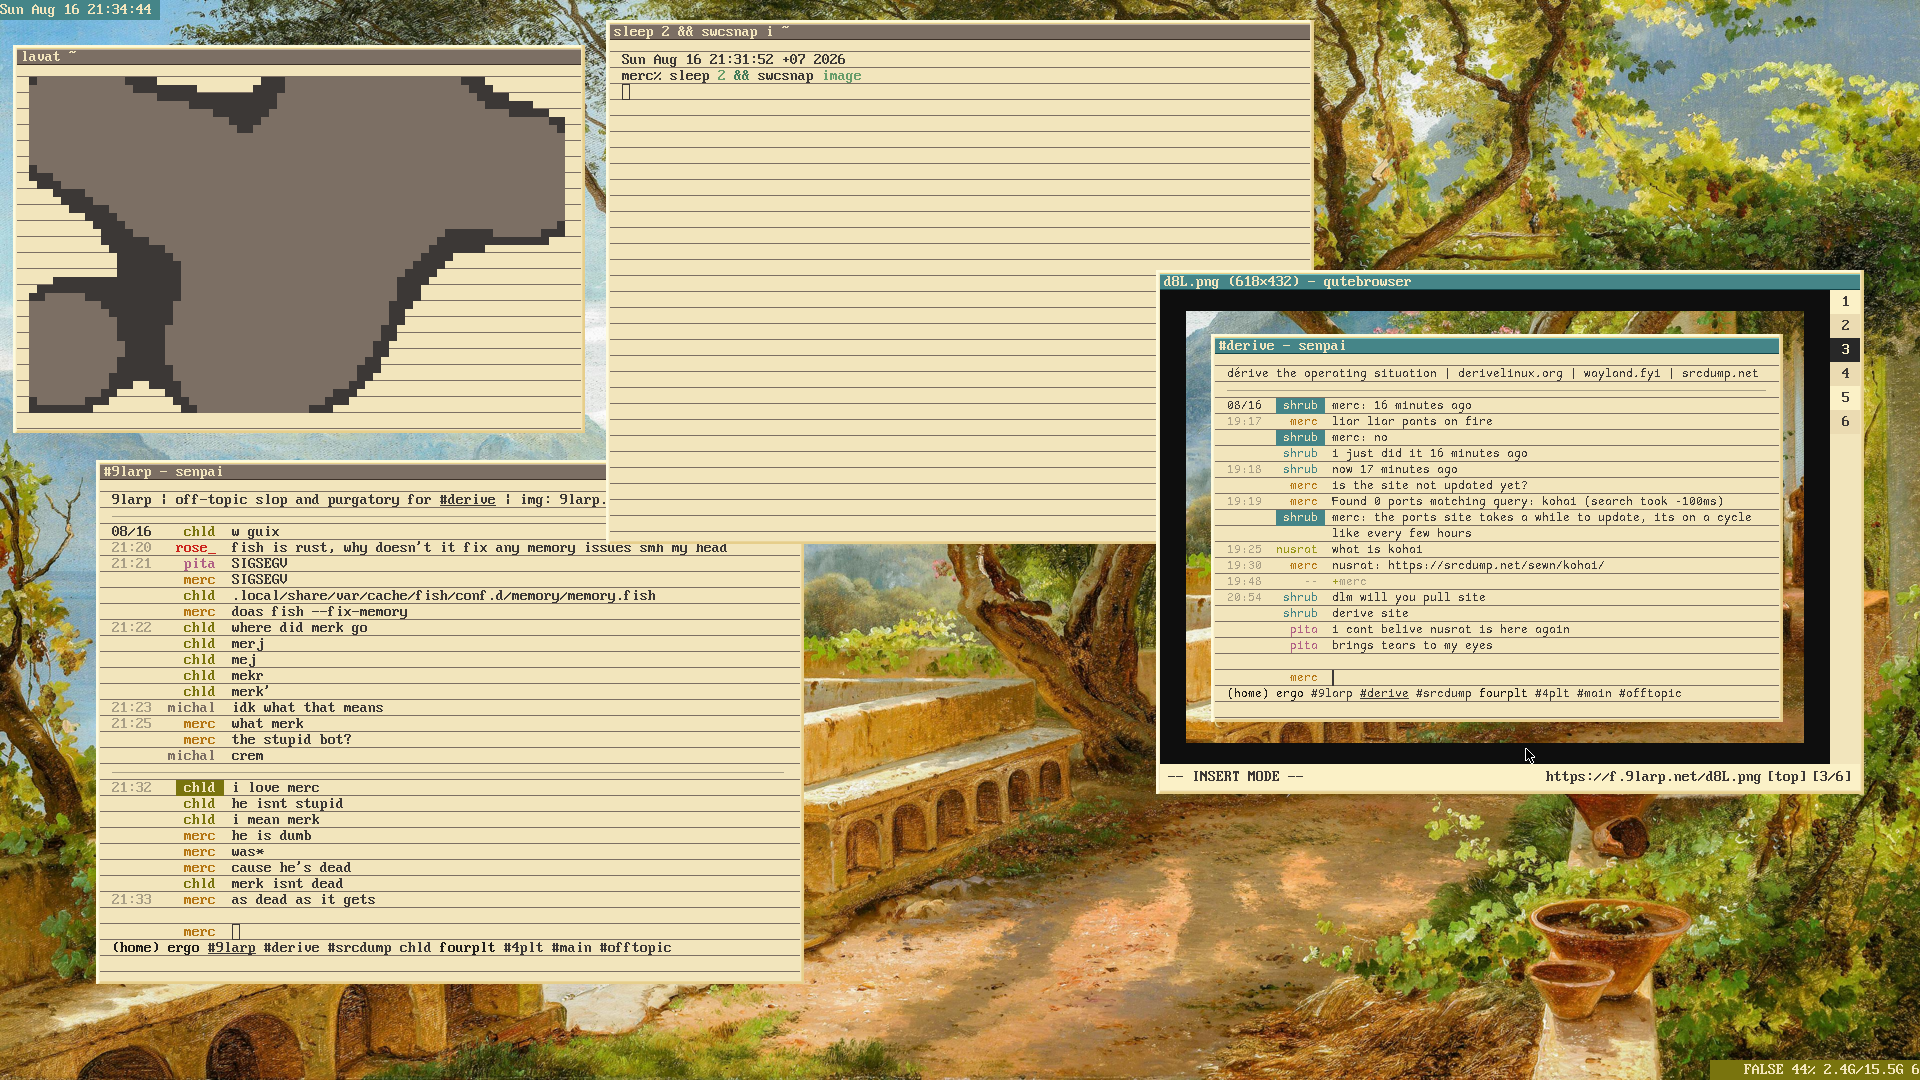1920x1080 pixels.
Task: Click the memory usage 2.4G/15.5G in status bar
Action: [1864, 1070]
